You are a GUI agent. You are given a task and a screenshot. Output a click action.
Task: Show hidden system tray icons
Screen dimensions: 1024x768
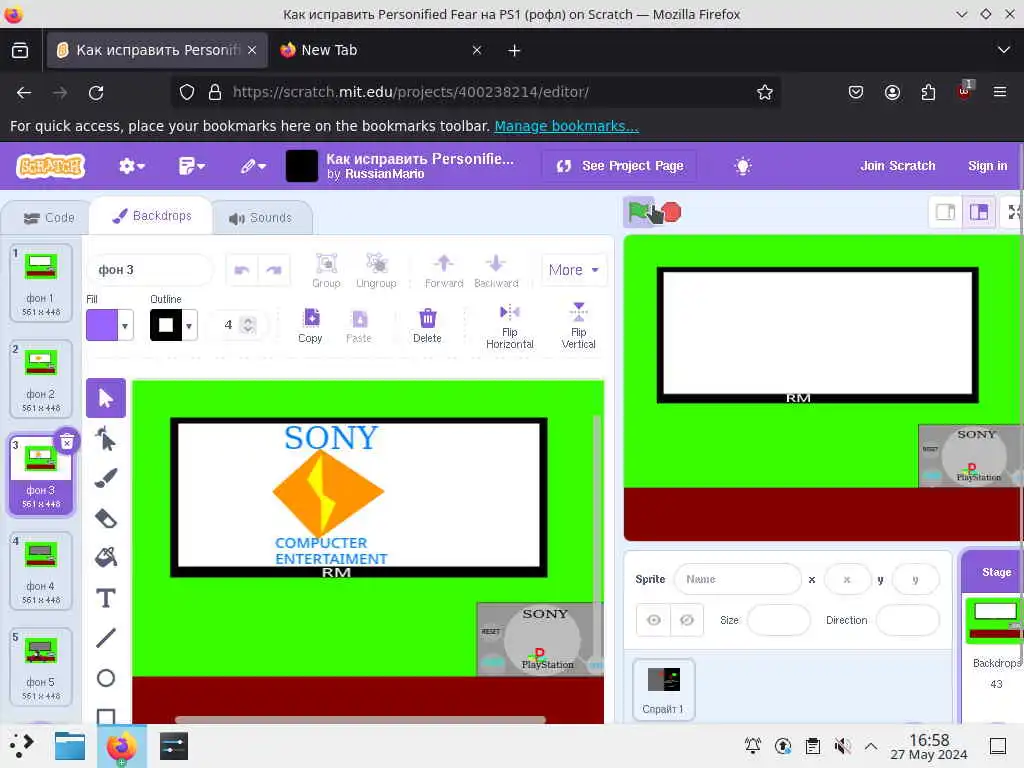click(871, 745)
